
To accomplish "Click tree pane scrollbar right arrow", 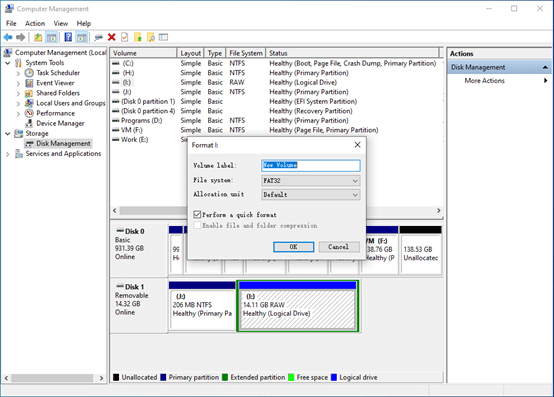I will click(x=101, y=378).
